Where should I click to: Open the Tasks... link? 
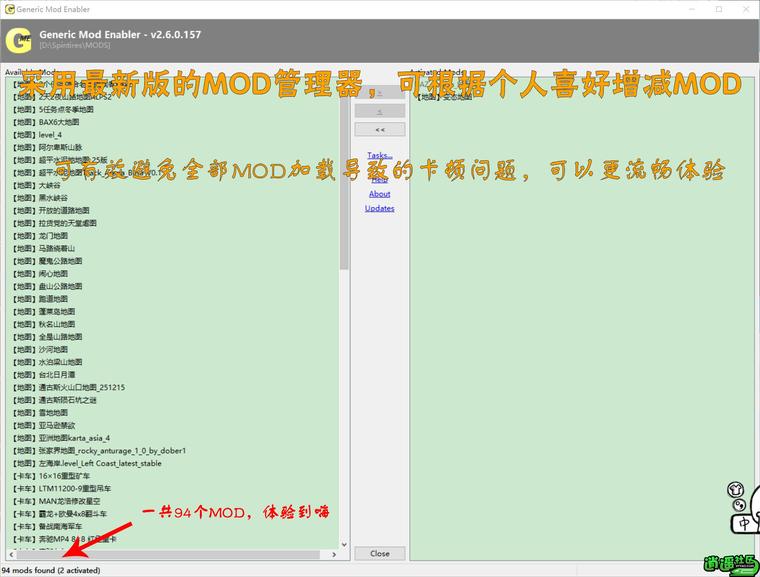[x=380, y=155]
